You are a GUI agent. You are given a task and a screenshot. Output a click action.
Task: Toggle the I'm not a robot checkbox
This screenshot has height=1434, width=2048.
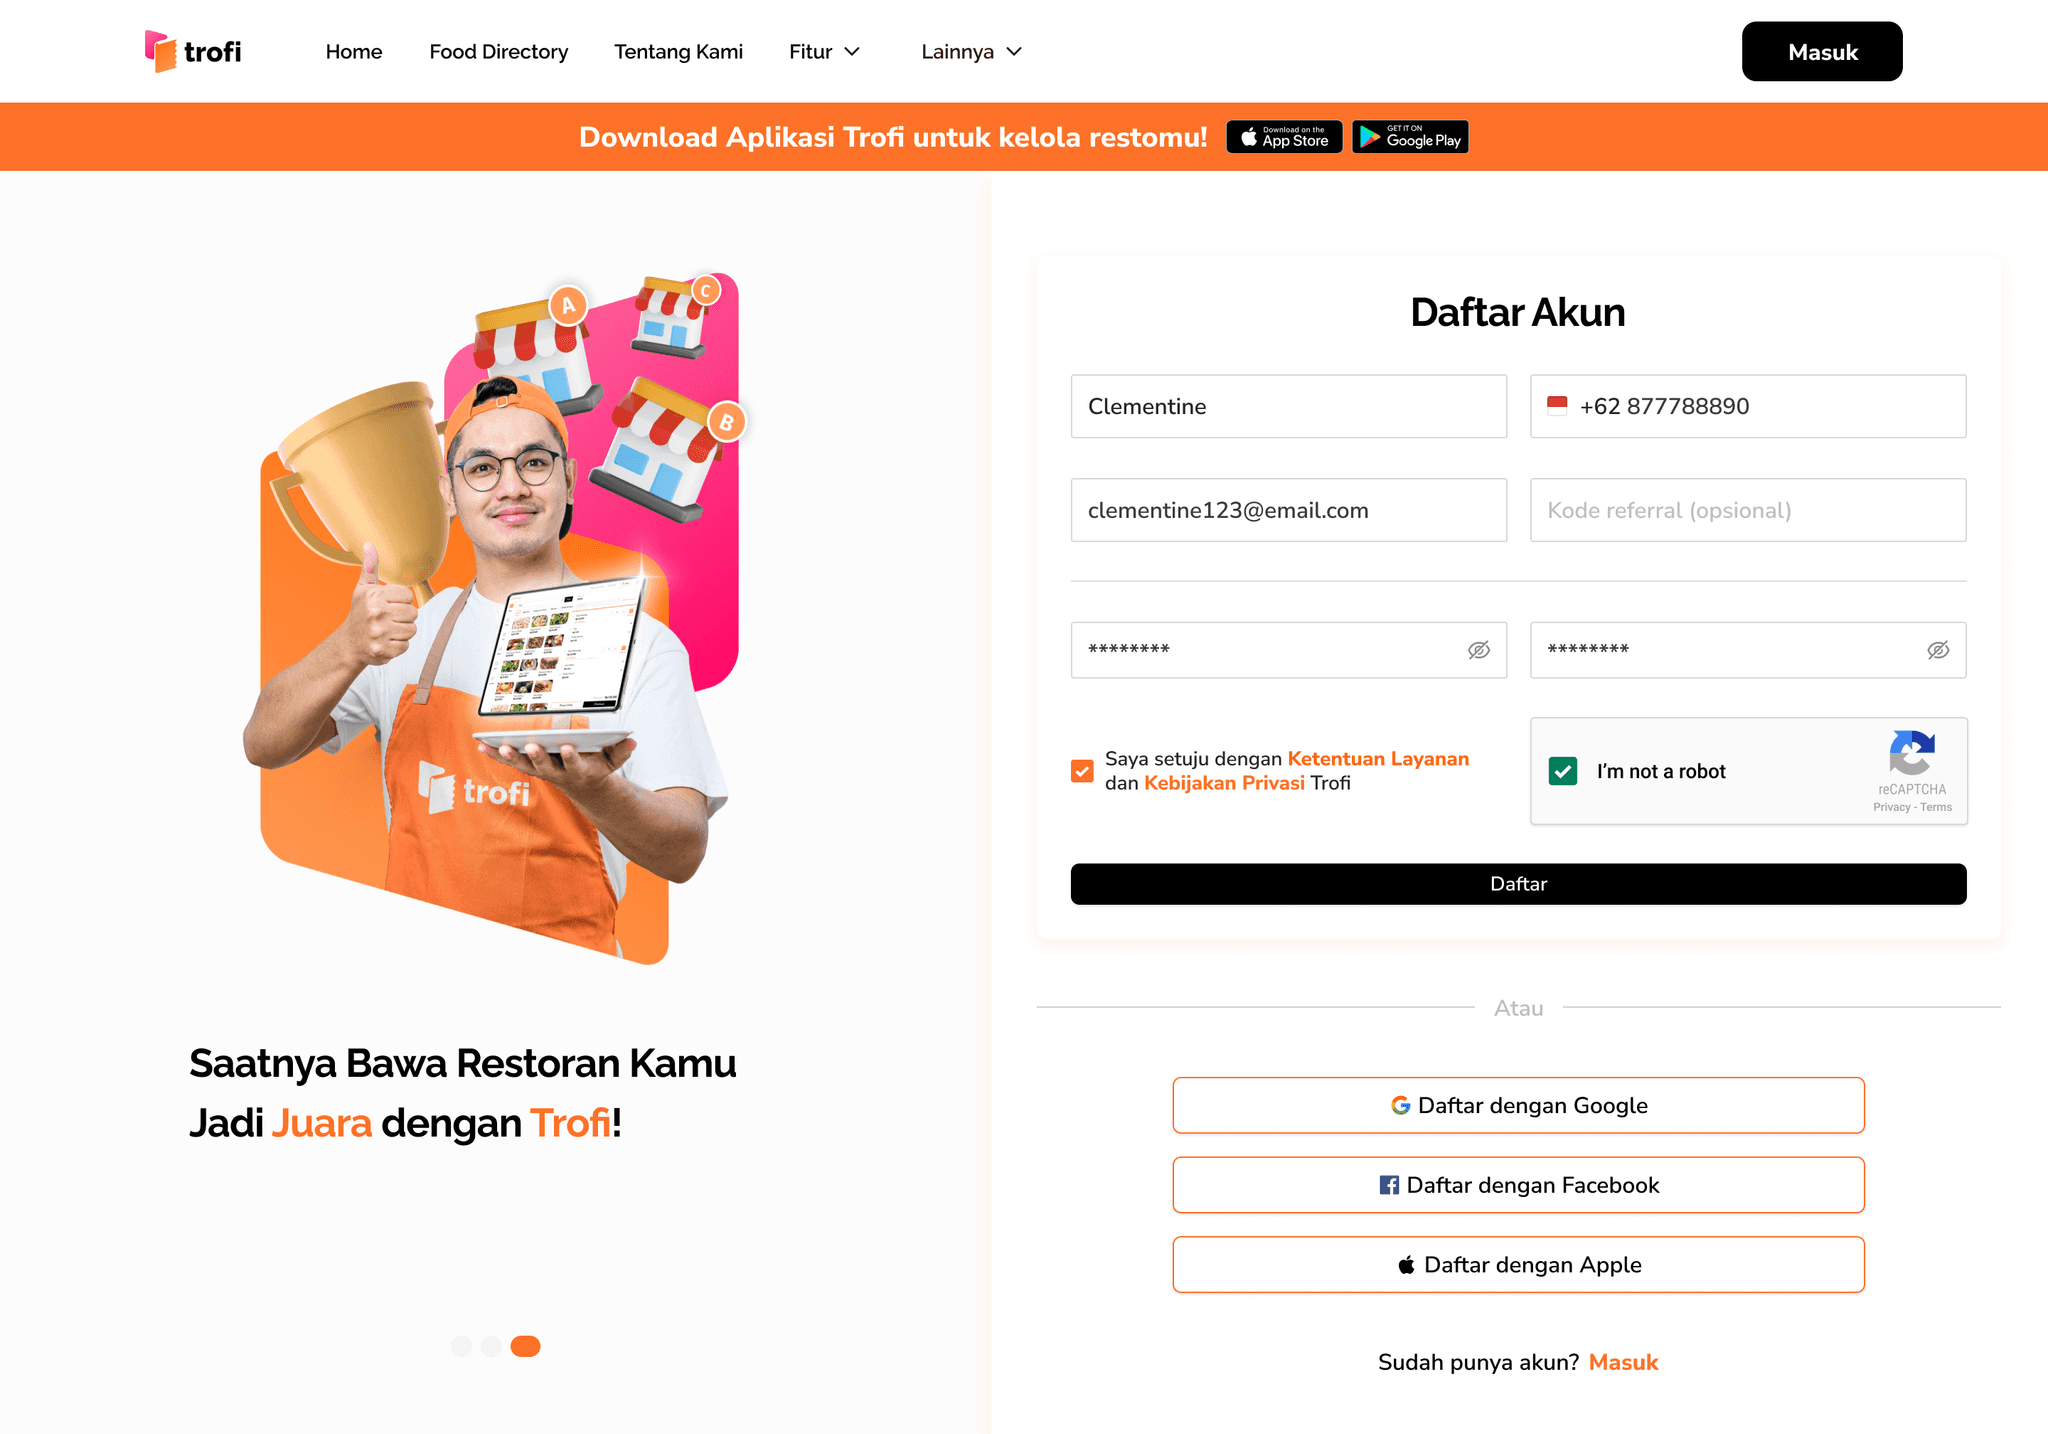1563,771
